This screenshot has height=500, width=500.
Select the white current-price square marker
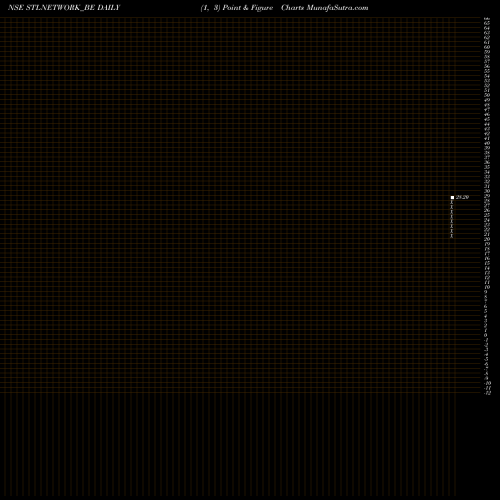pyautogui.click(x=452, y=197)
